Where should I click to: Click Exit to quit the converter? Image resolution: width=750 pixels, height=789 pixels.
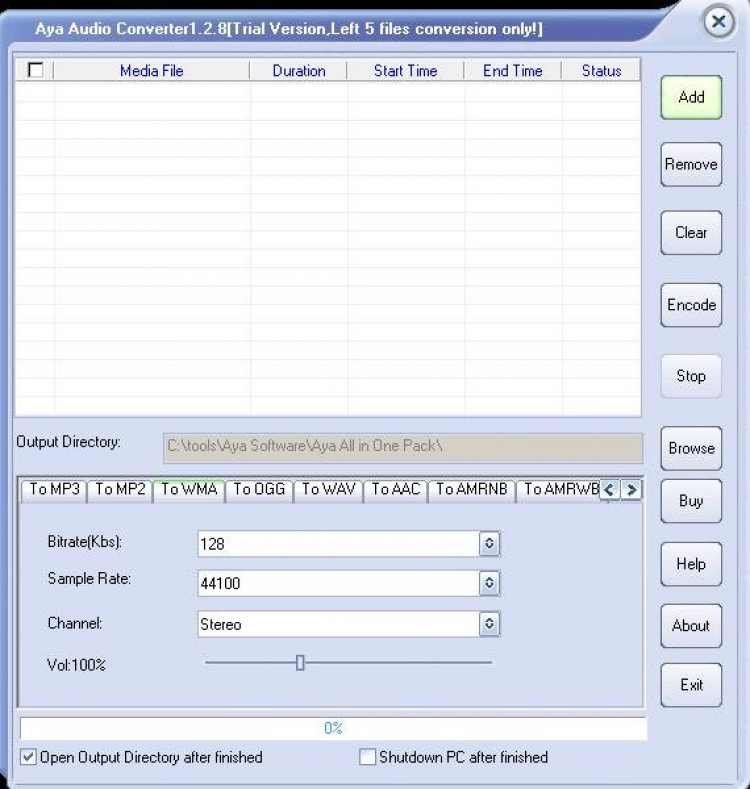691,685
